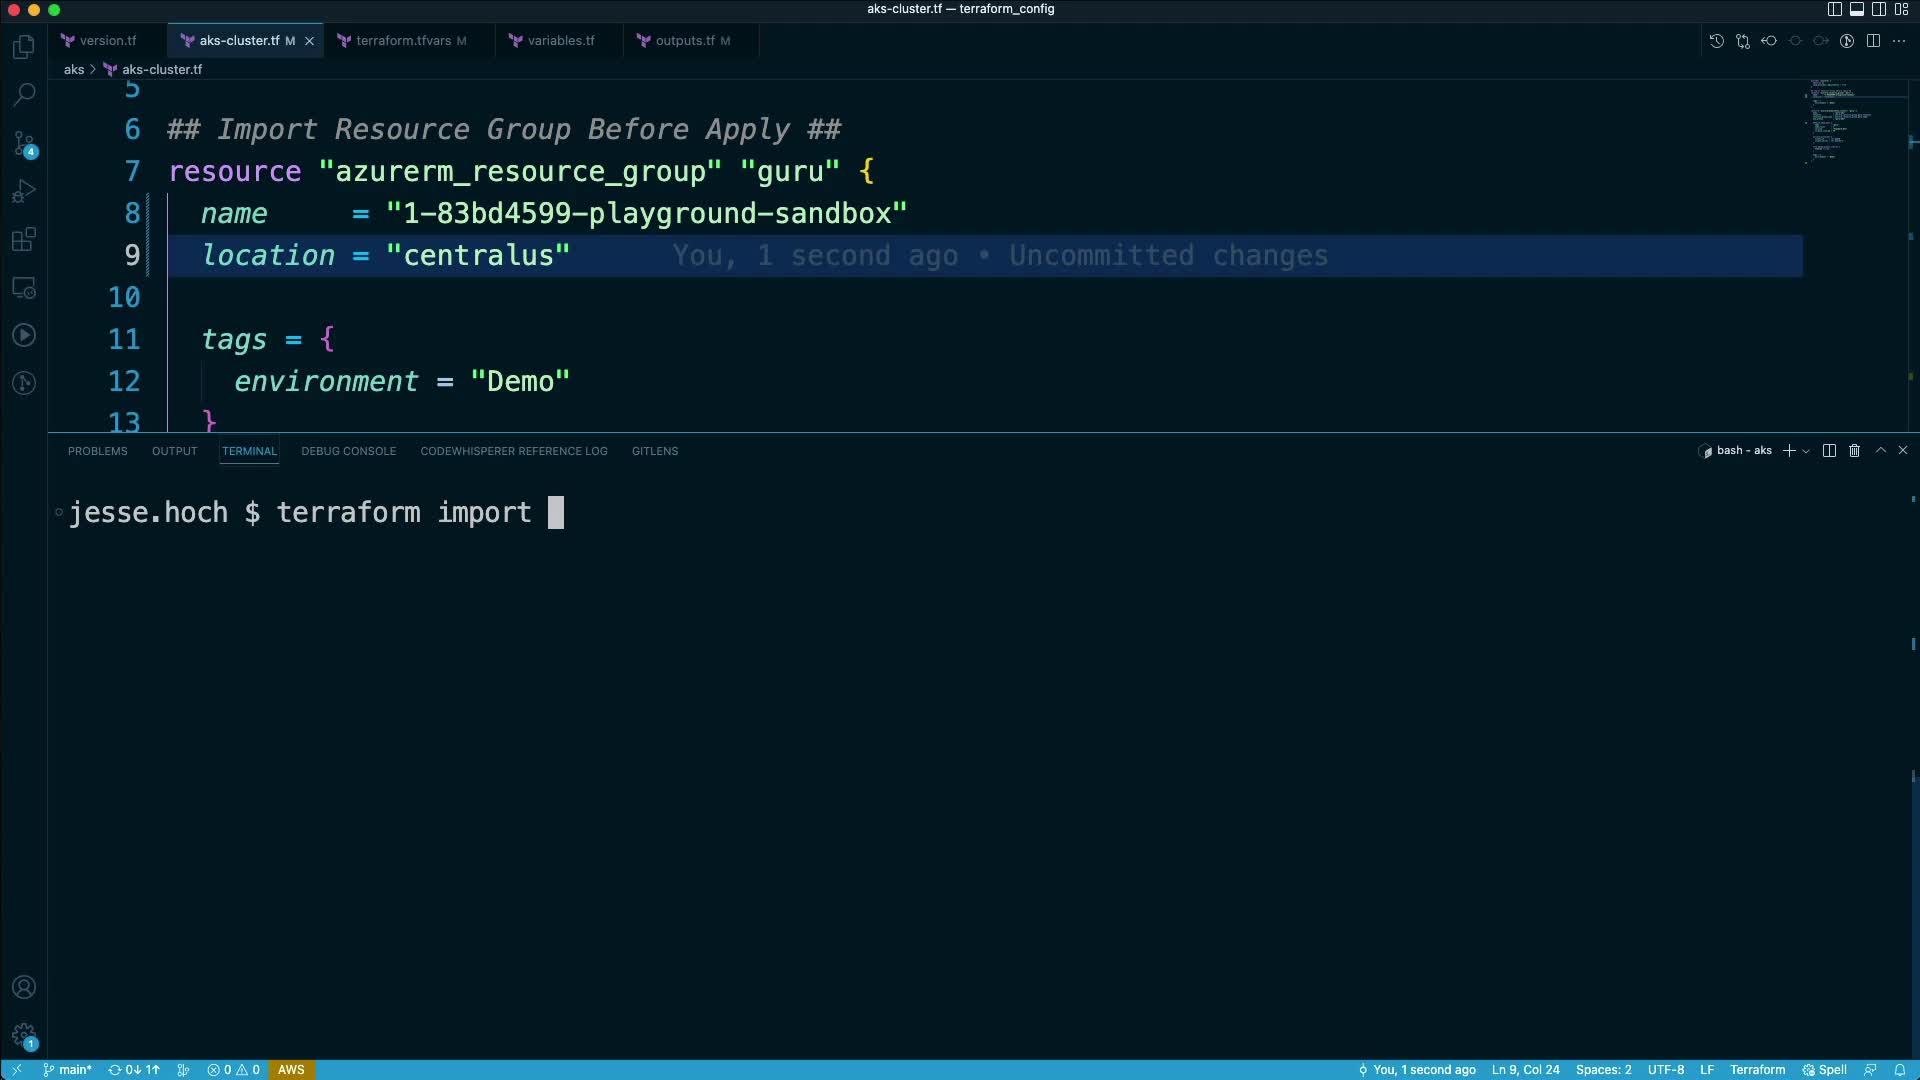Toggle the bottom panel layout button
The image size is (1920, 1080).
(x=1857, y=9)
